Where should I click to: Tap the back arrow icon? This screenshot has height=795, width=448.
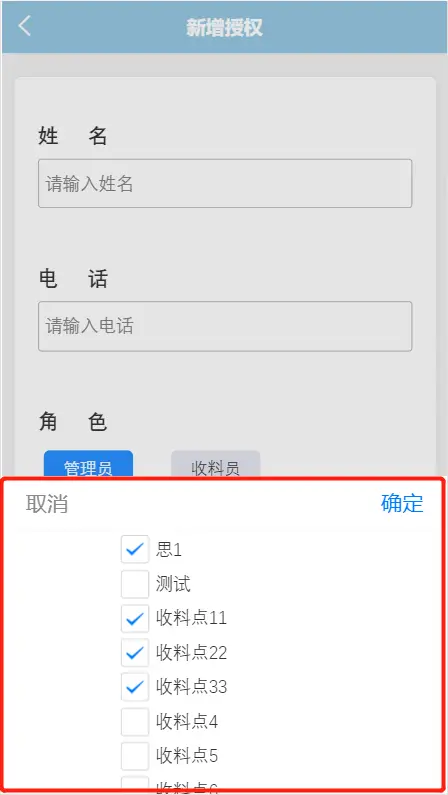click(24, 26)
